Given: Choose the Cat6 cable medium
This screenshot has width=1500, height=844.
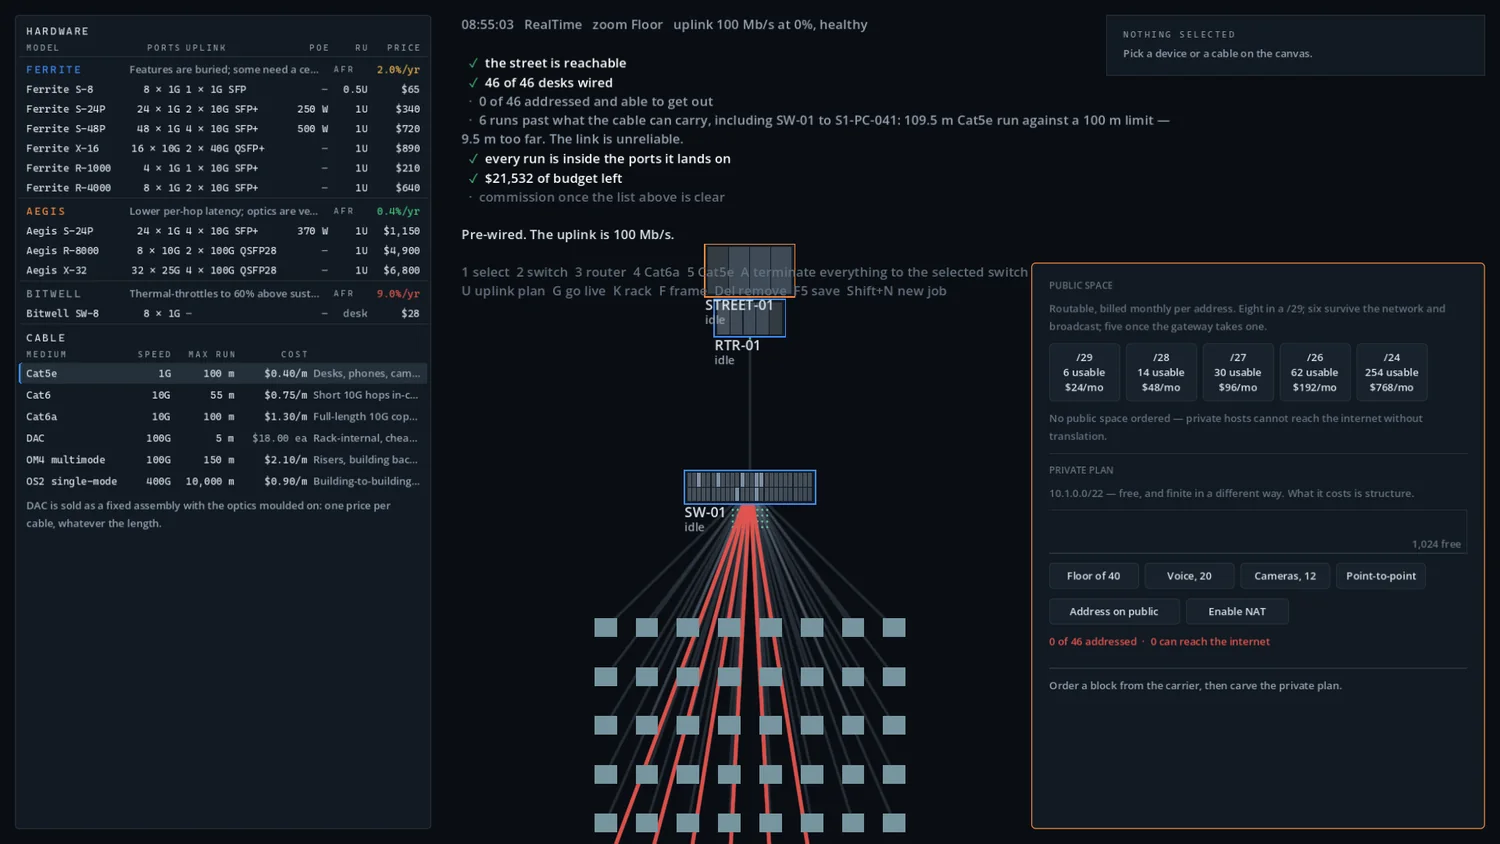Looking at the screenshot, I should click(223, 395).
